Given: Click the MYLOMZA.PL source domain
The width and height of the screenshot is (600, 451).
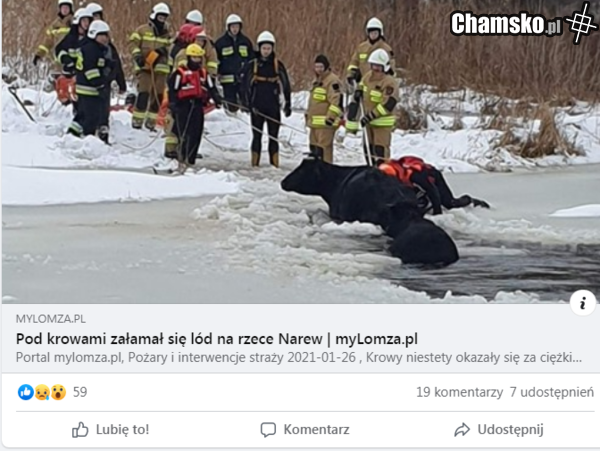Looking at the screenshot, I should tap(51, 319).
